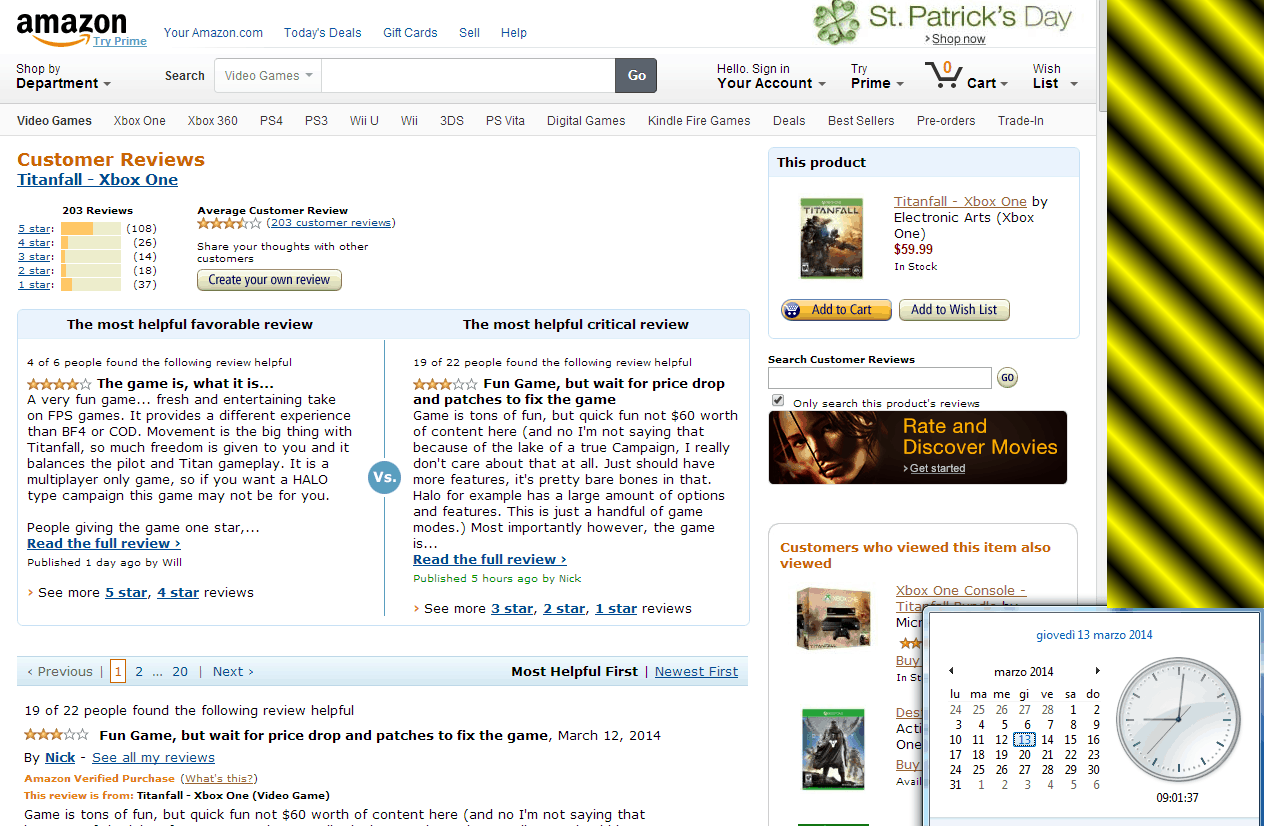Go to the Next reviews page
This screenshot has height=826, width=1264.
tap(233, 672)
